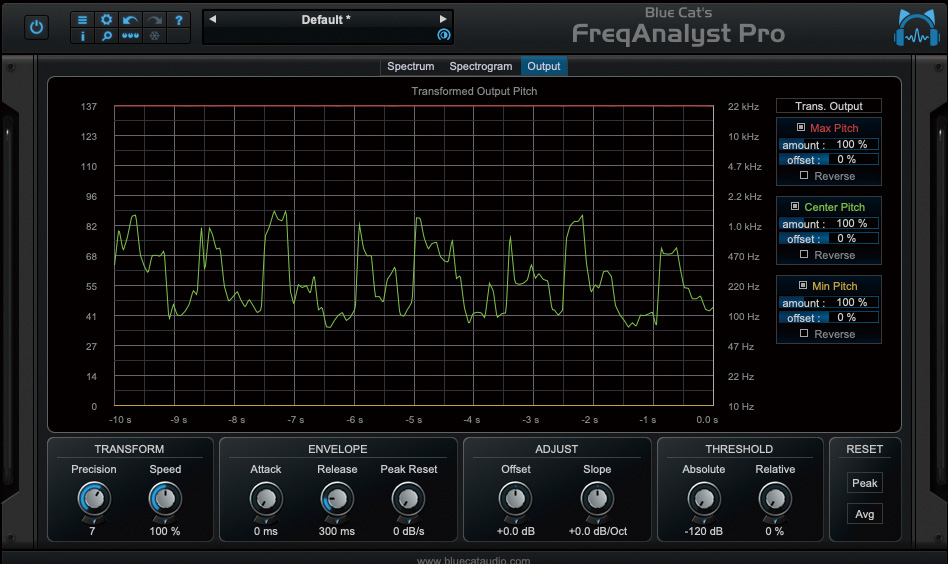Click the Attack knob

[x=266, y=499]
